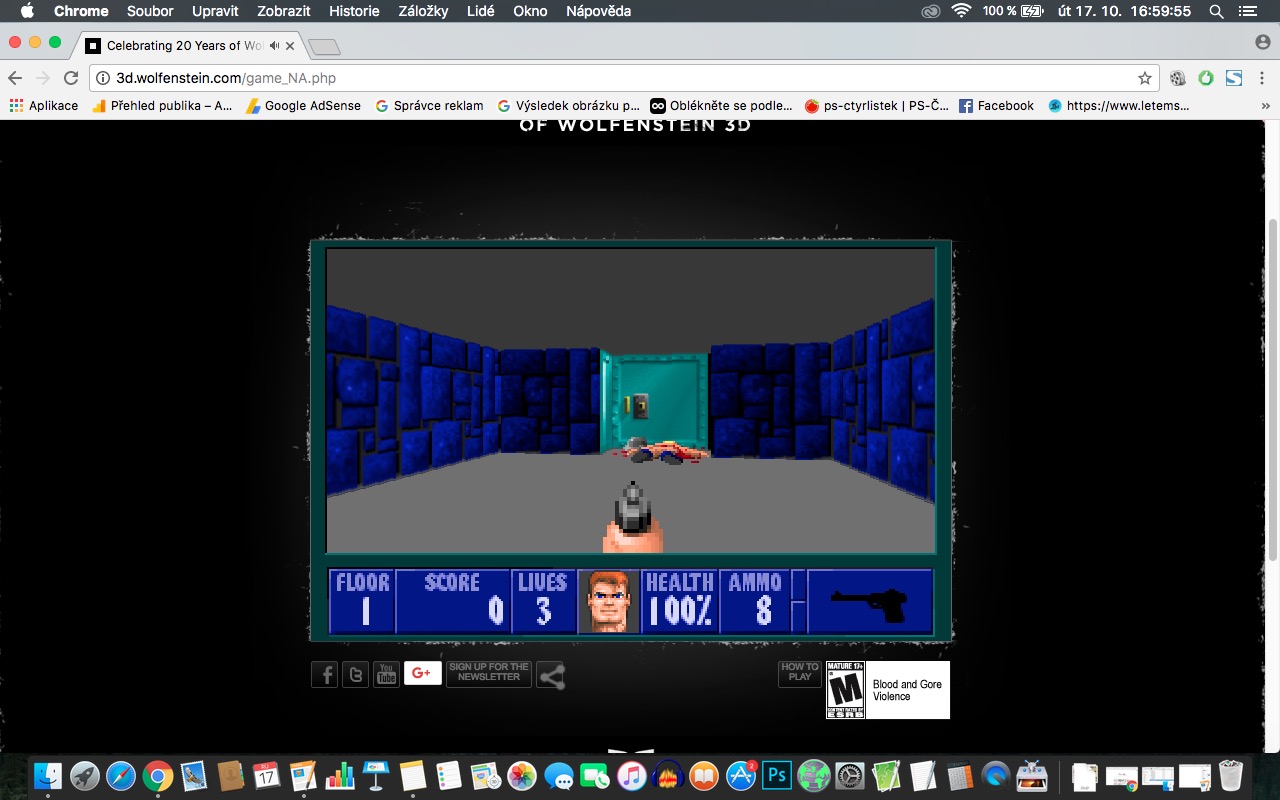Open the Chrome application menu
Screen dimensions: 1280x800
pos(81,11)
